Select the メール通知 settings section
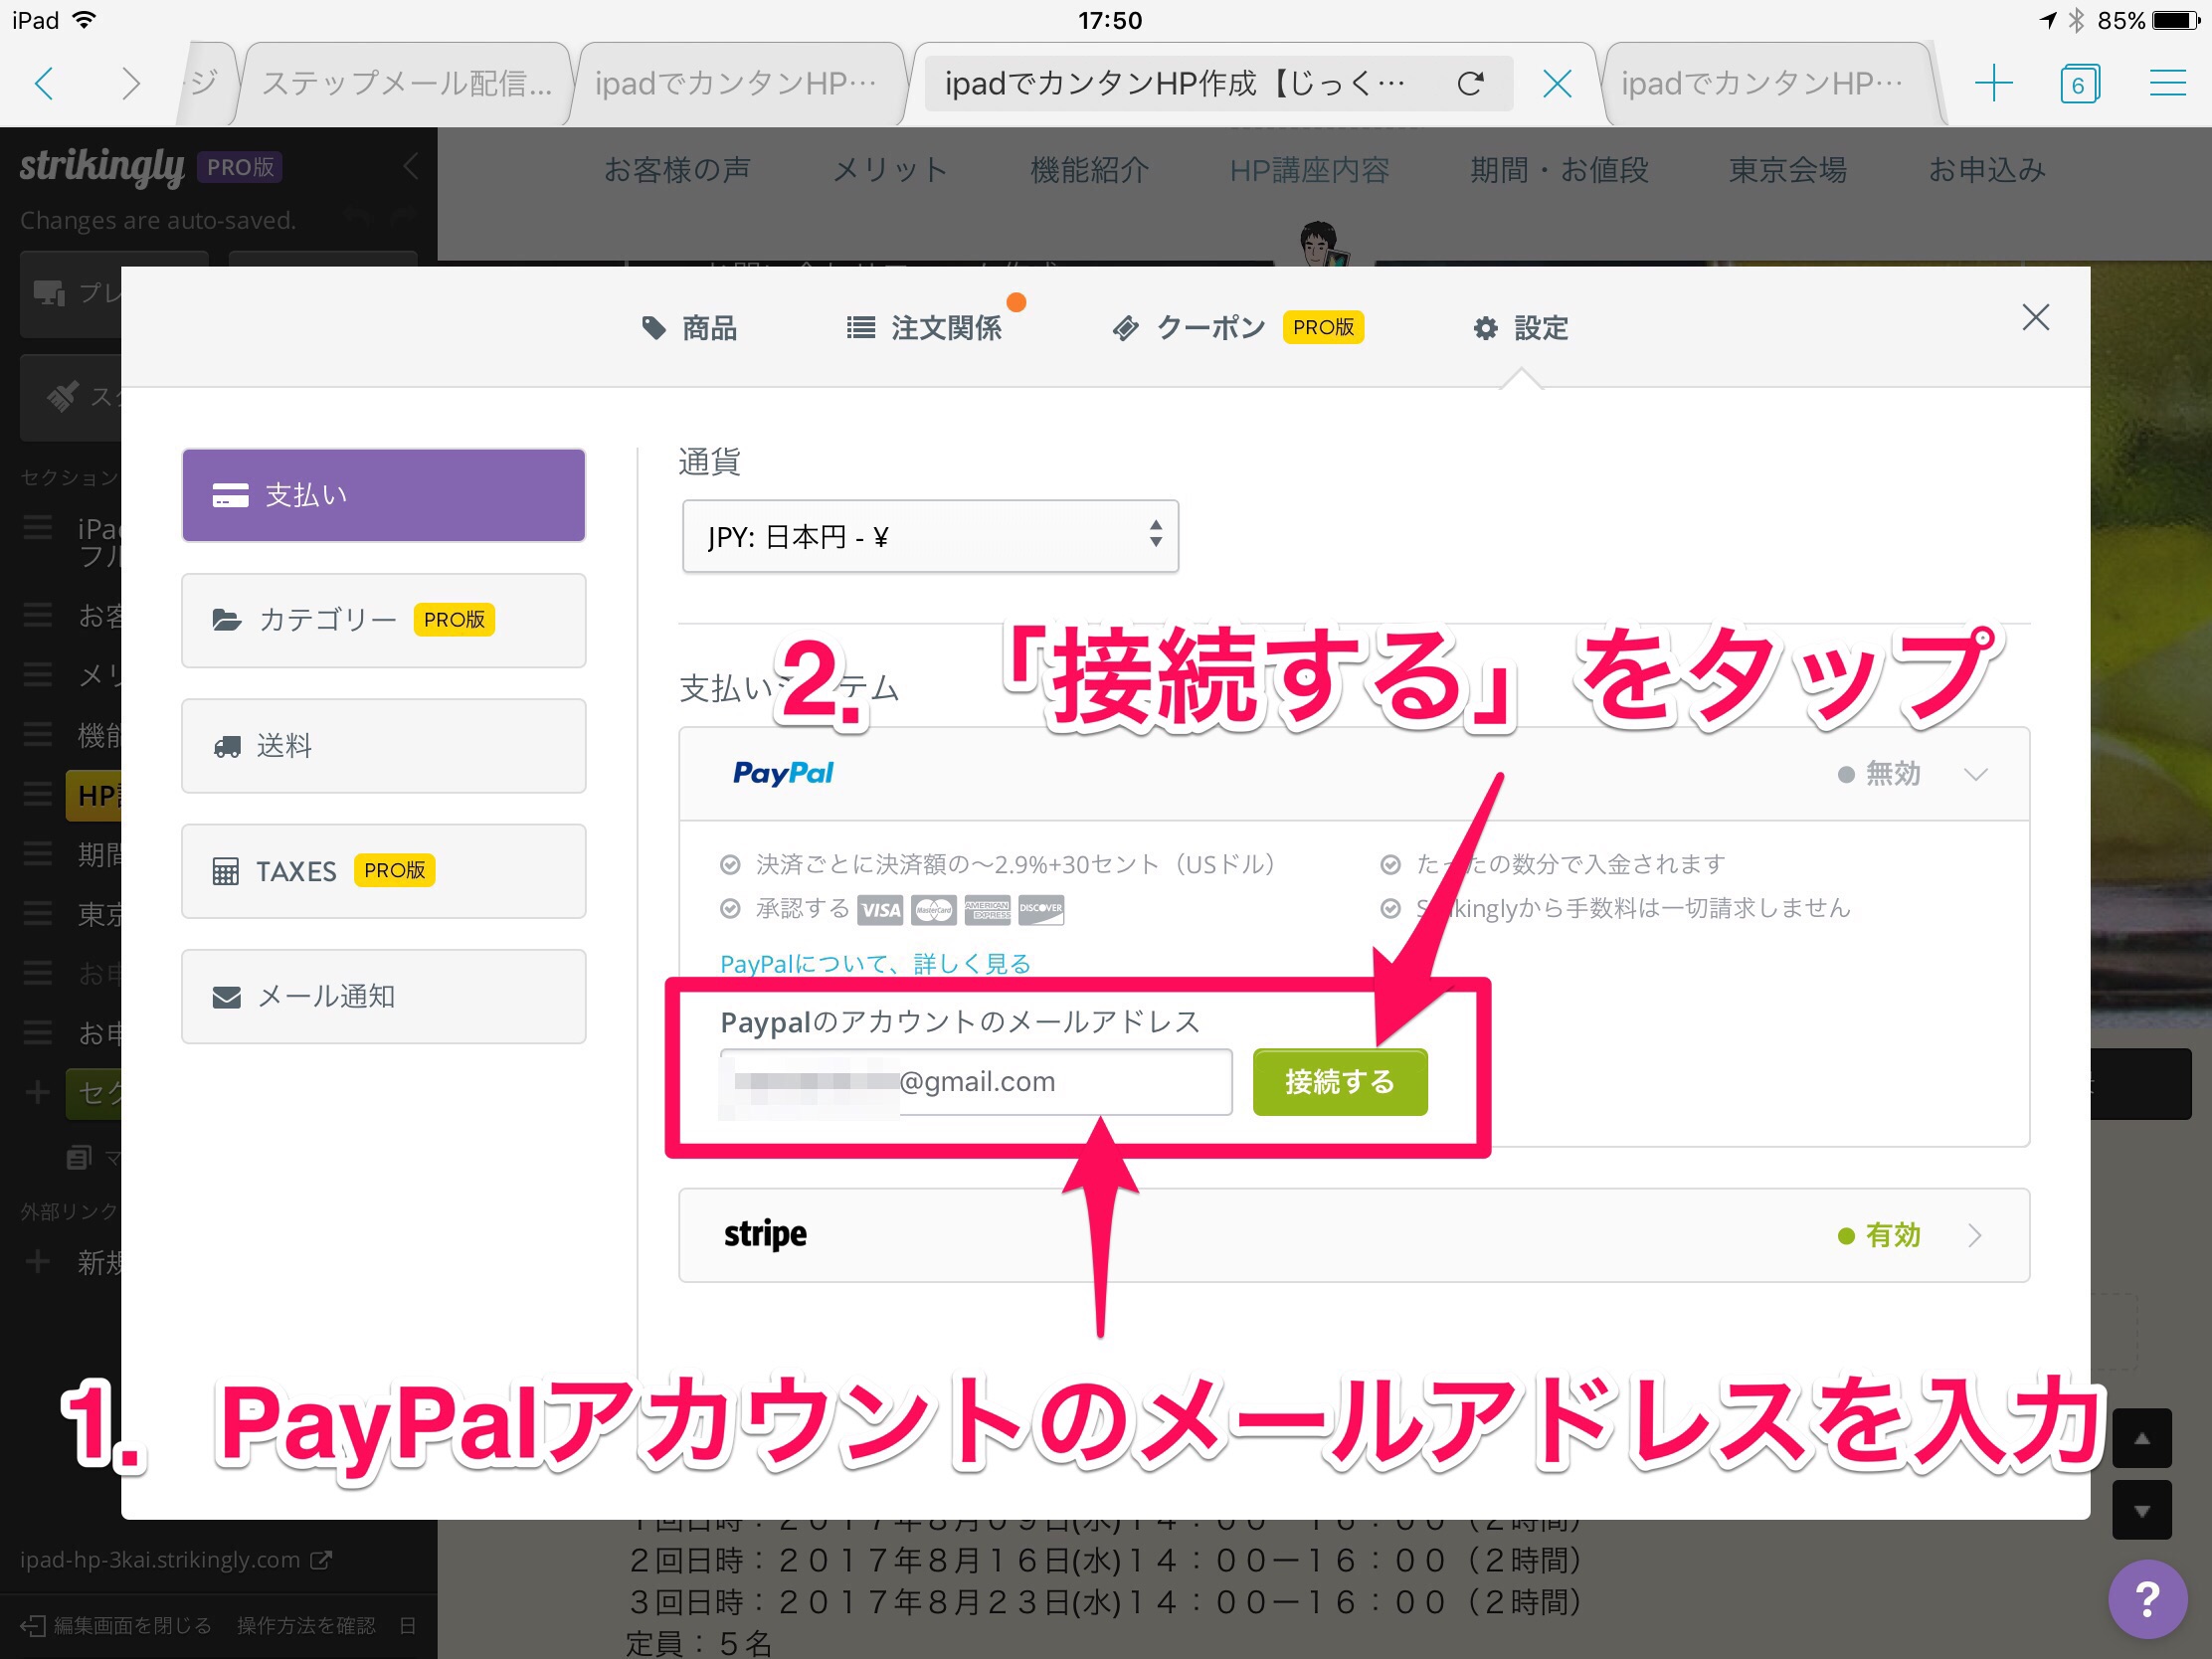The image size is (2212, 1659). 384,996
